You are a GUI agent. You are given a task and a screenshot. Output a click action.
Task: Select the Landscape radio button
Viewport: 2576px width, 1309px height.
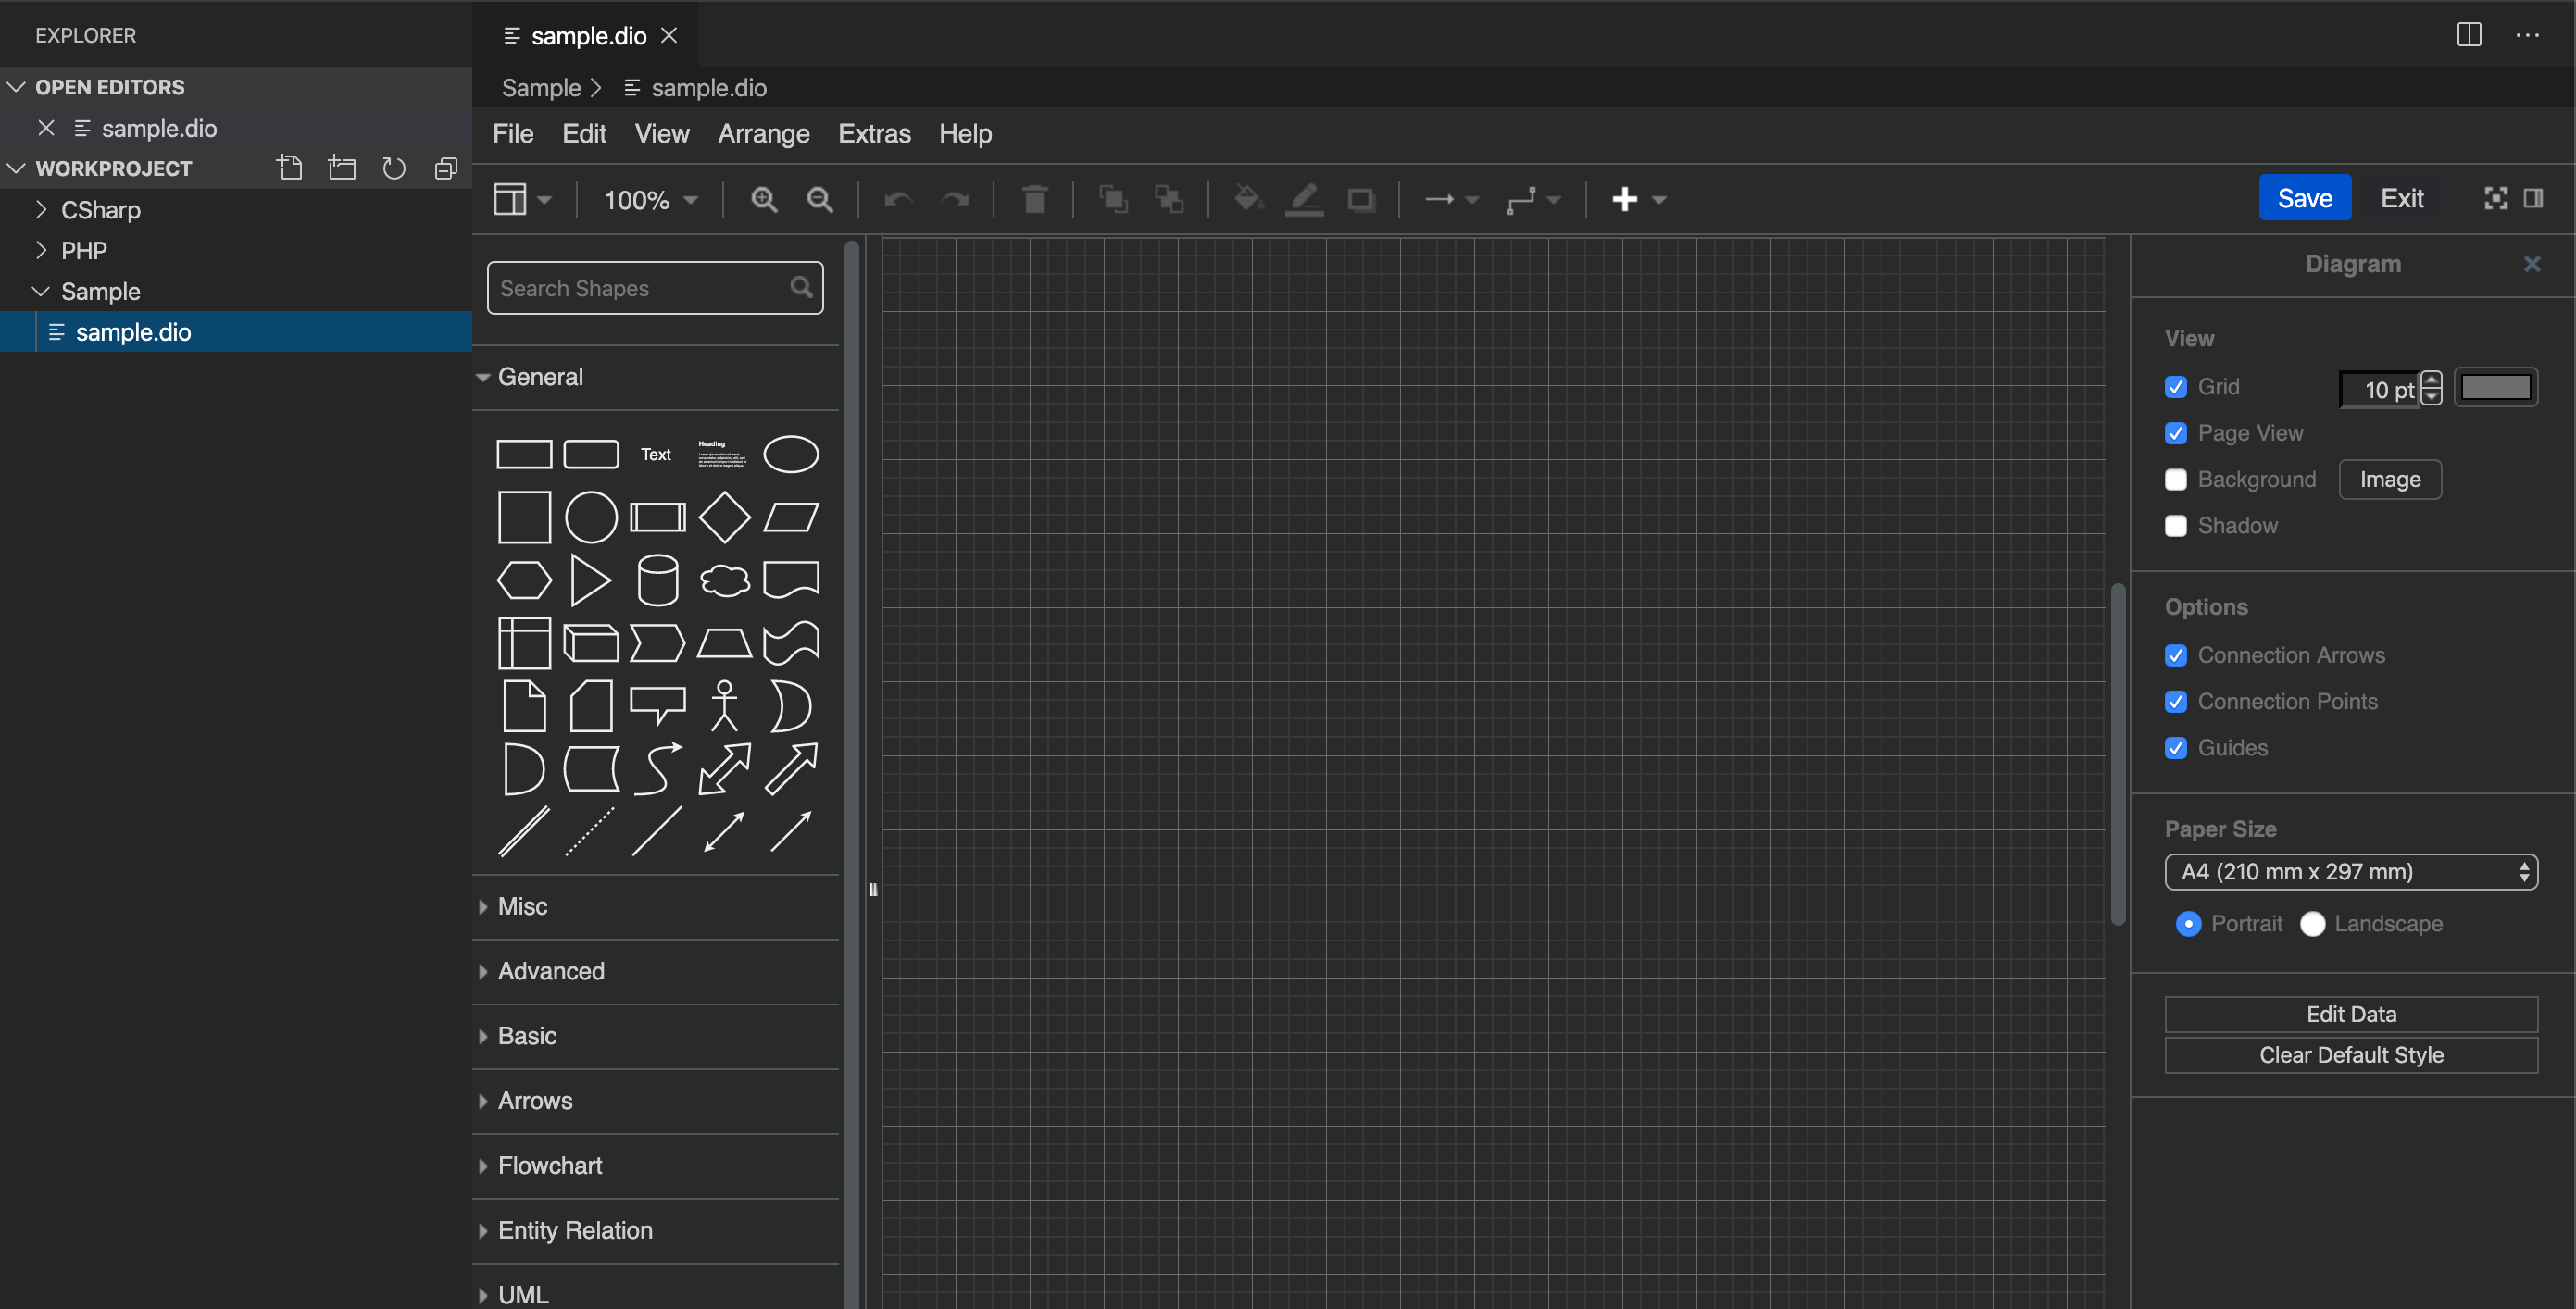point(2312,924)
